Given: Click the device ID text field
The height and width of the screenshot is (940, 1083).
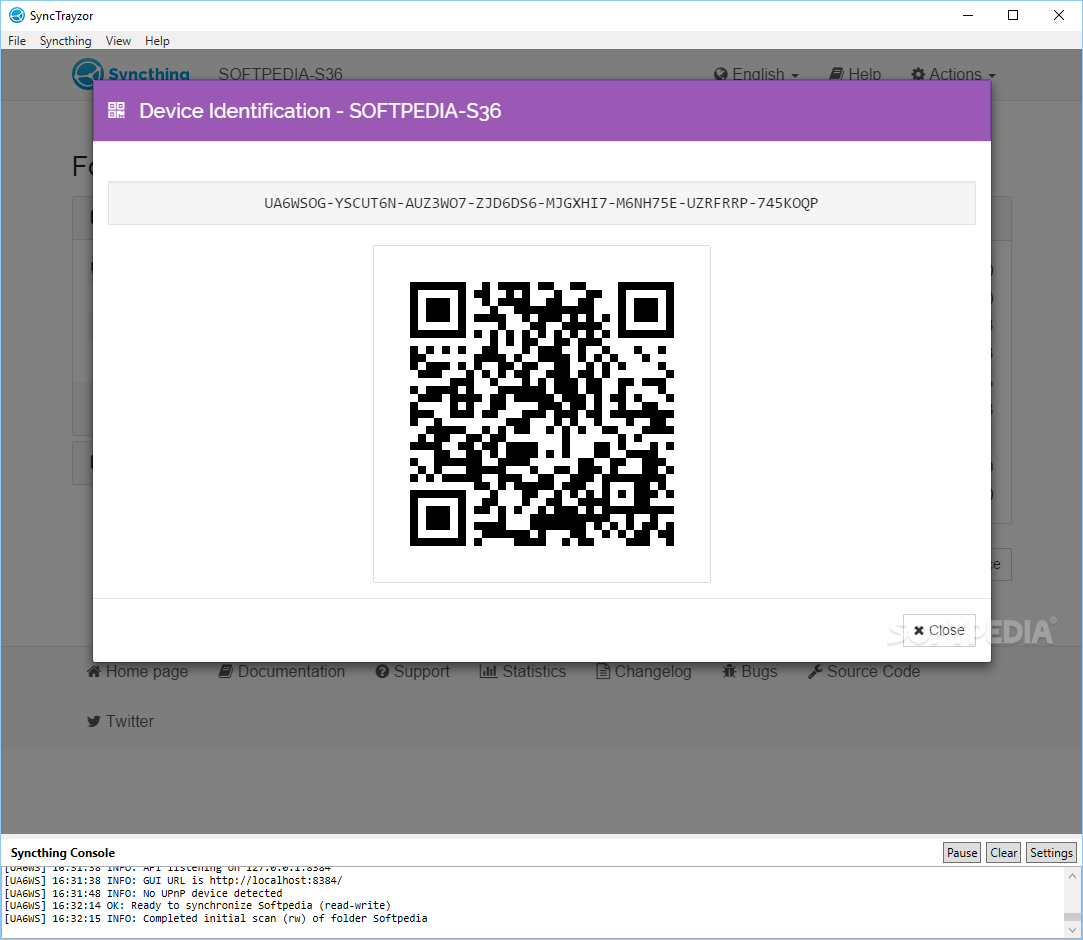Looking at the screenshot, I should click(542, 203).
